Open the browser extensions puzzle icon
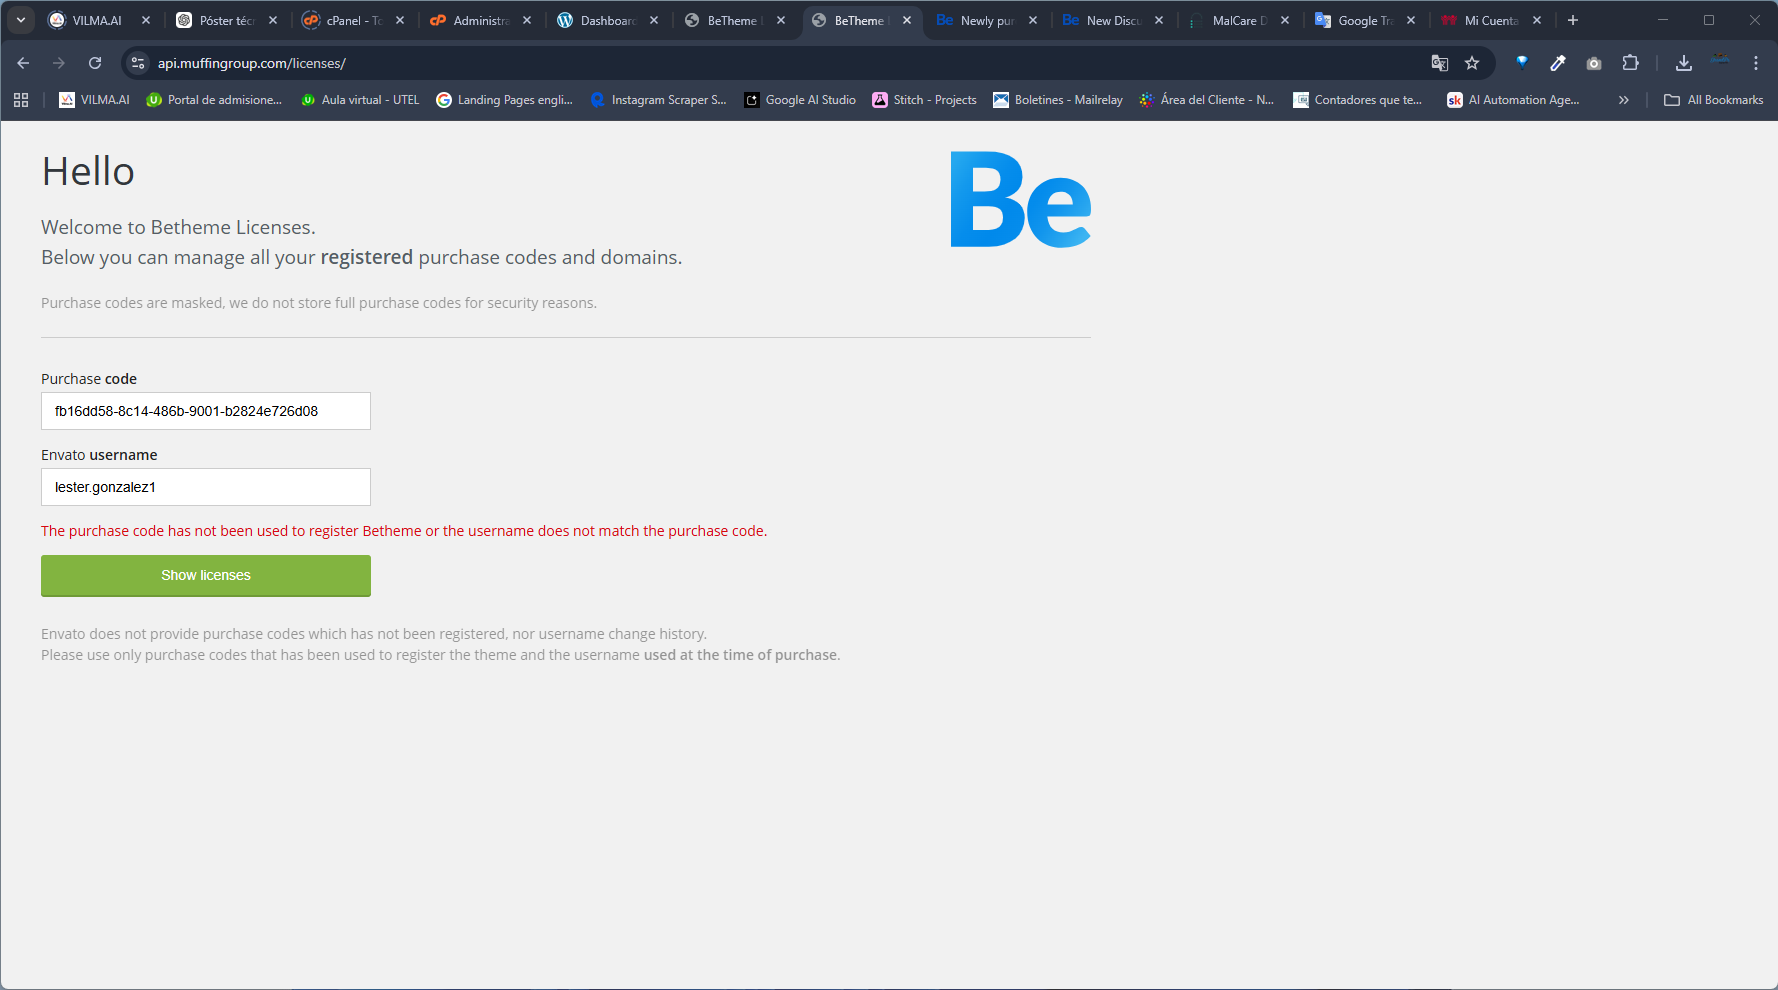 1631,63
